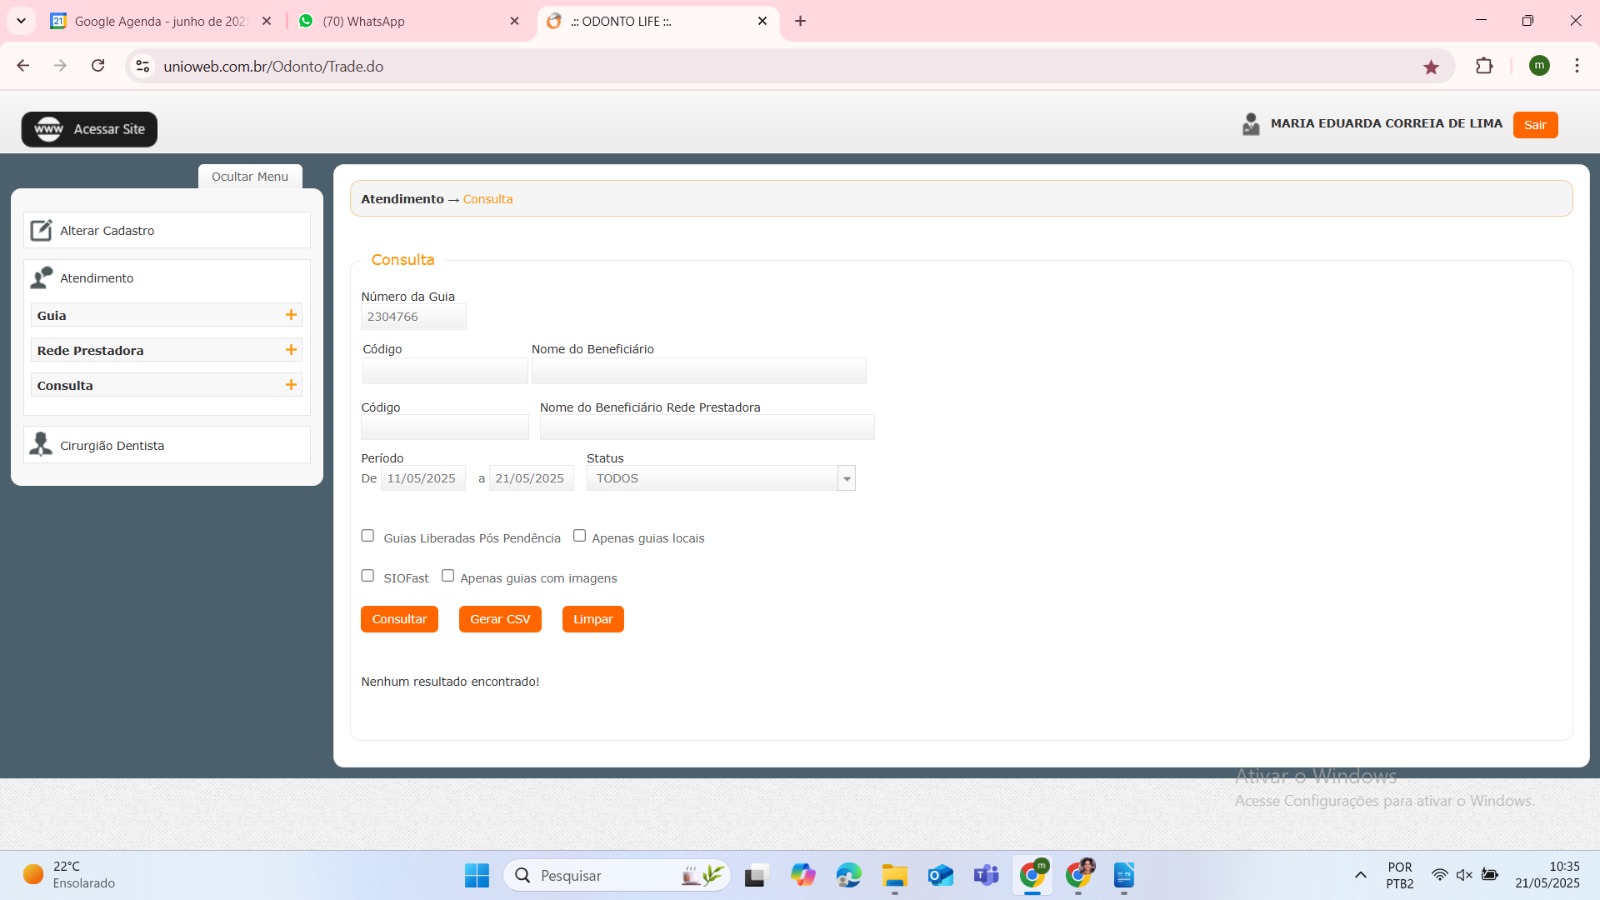The width and height of the screenshot is (1600, 900).
Task: Open the Chrome three-dot menu
Action: (x=1577, y=66)
